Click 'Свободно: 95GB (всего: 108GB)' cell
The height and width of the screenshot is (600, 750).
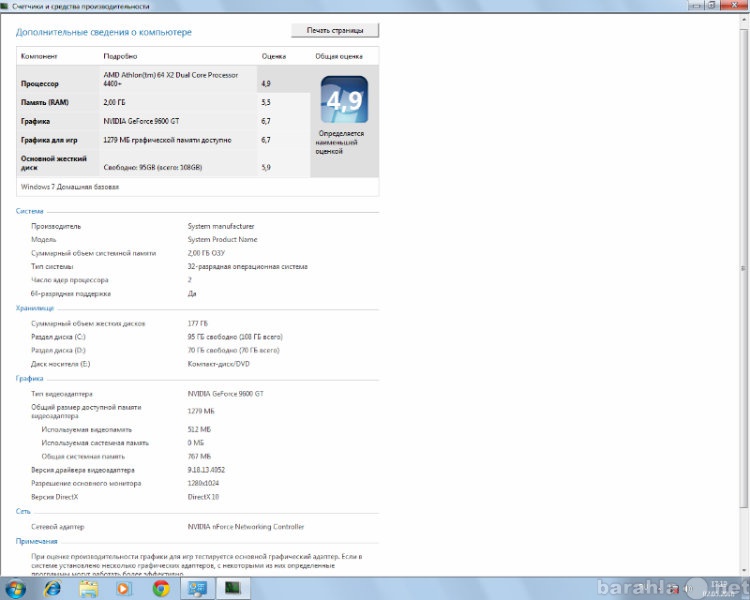153,167
